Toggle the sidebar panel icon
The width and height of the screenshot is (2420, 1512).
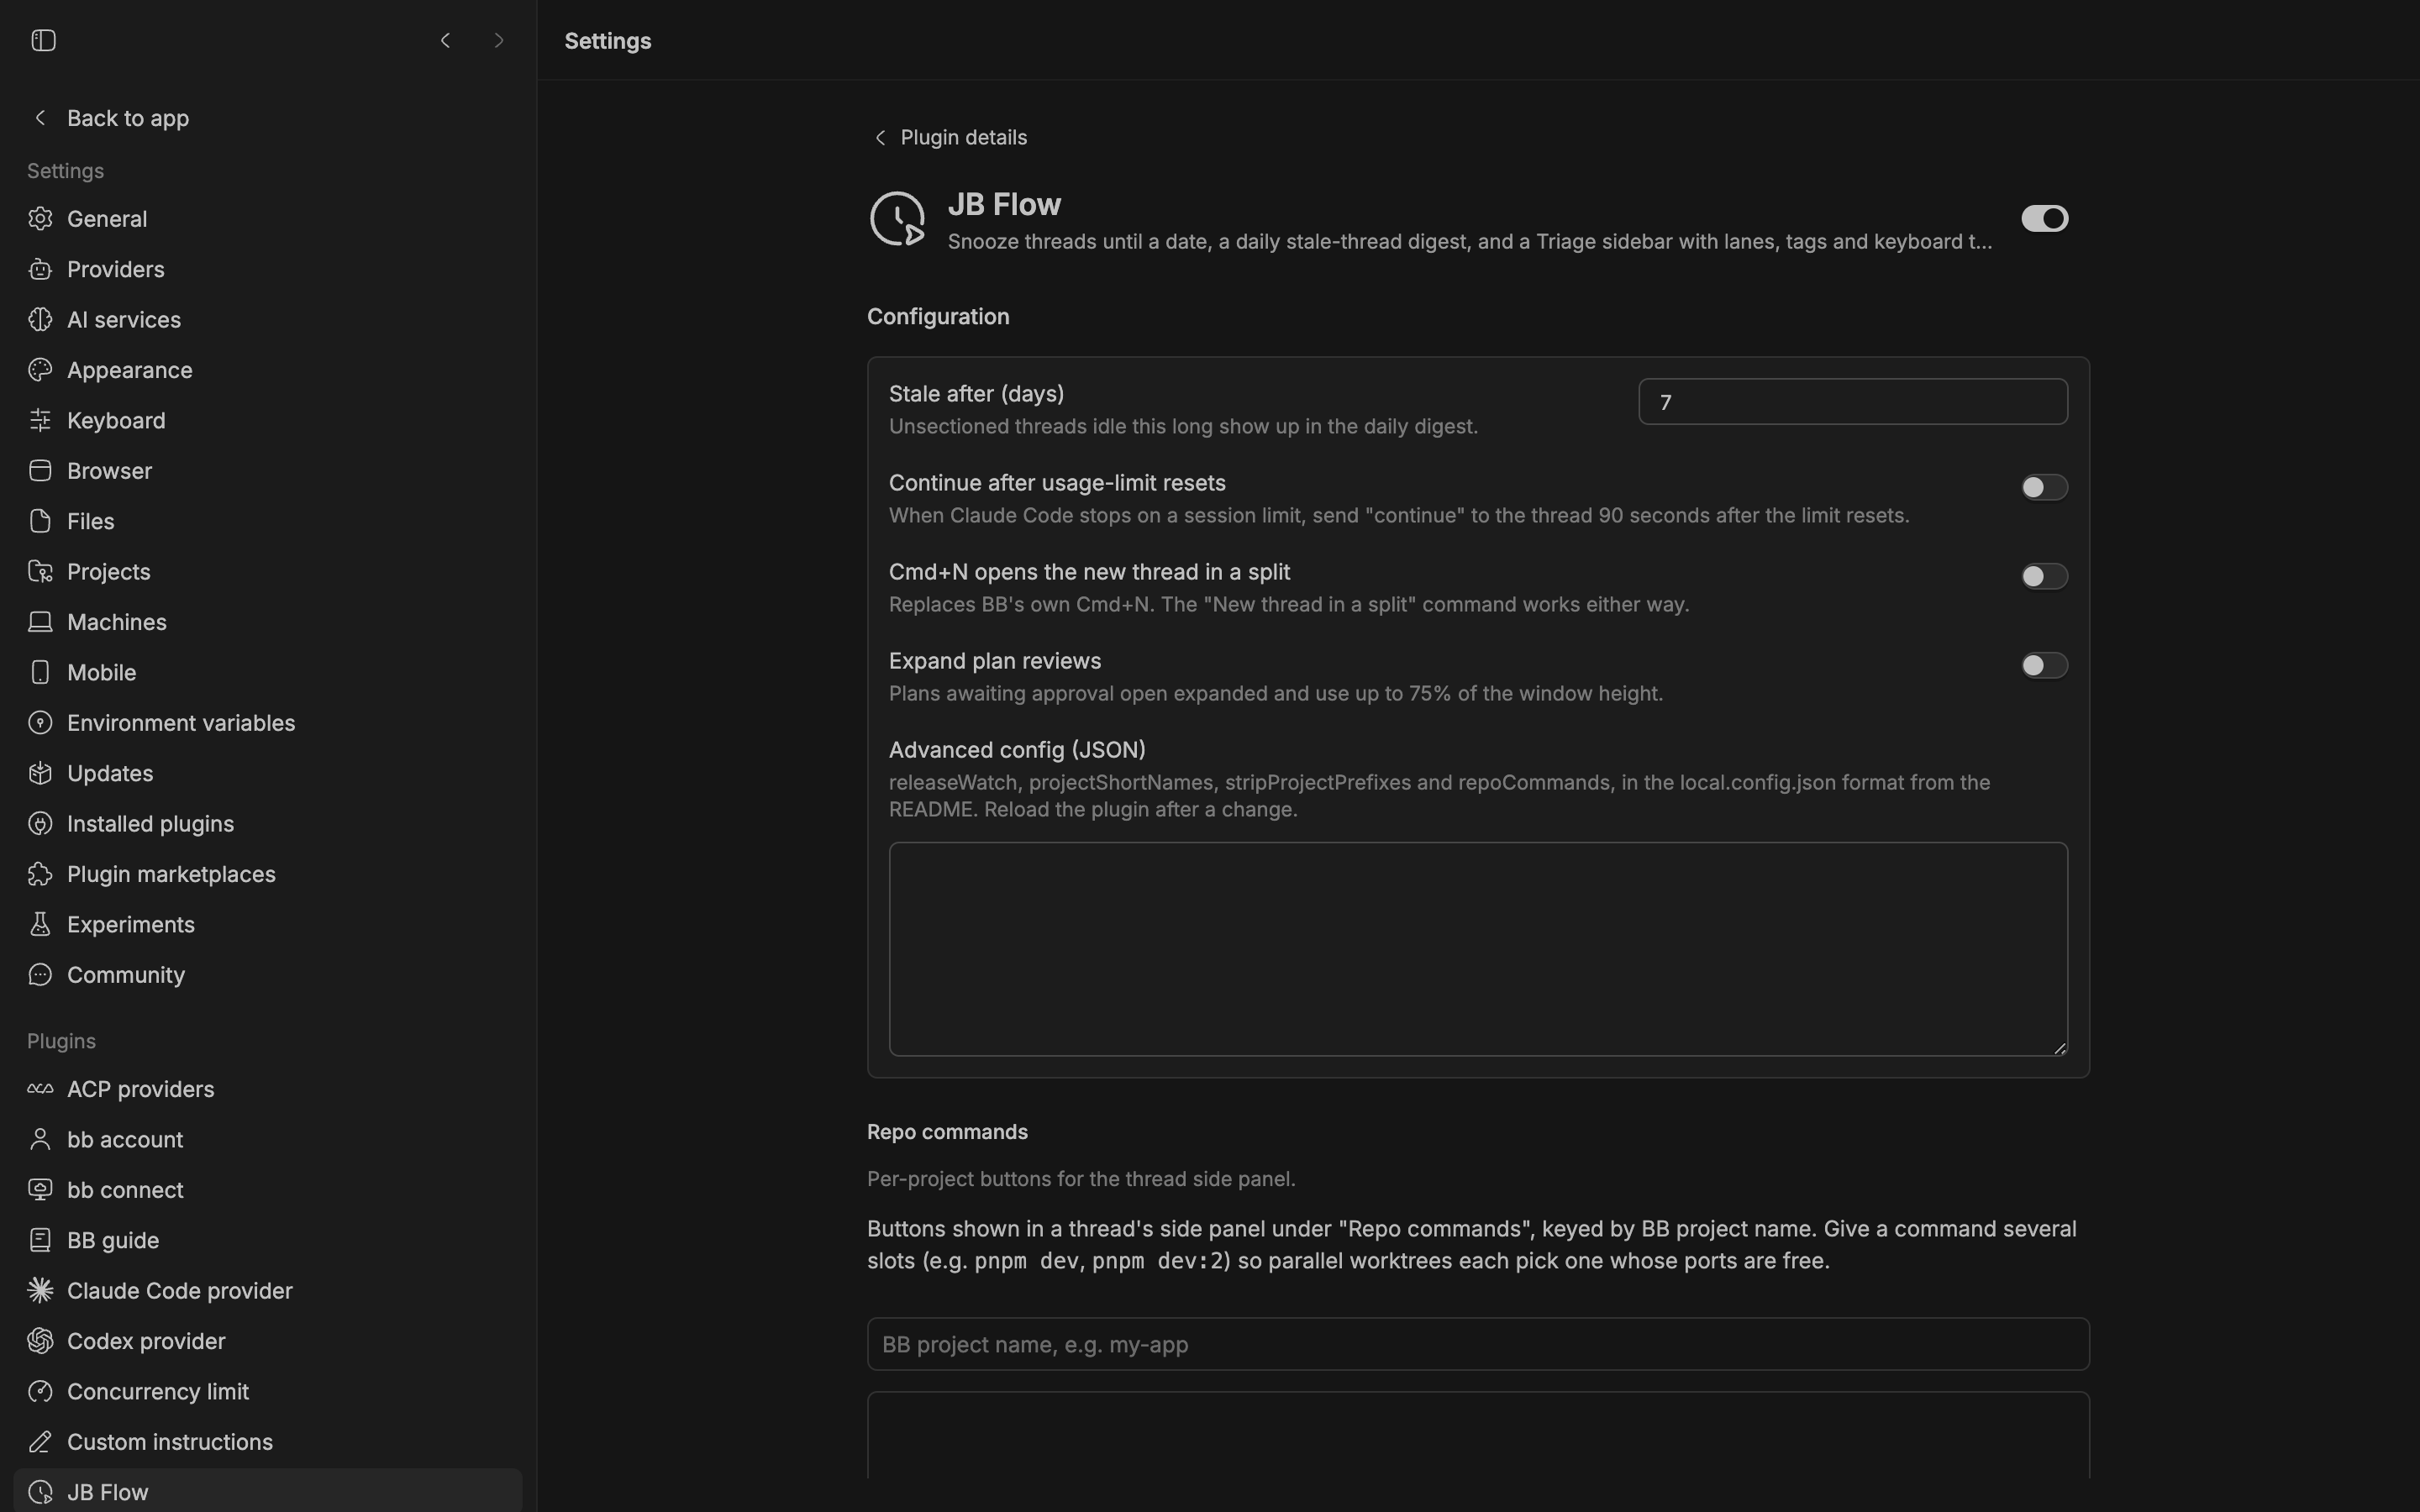coord(43,40)
